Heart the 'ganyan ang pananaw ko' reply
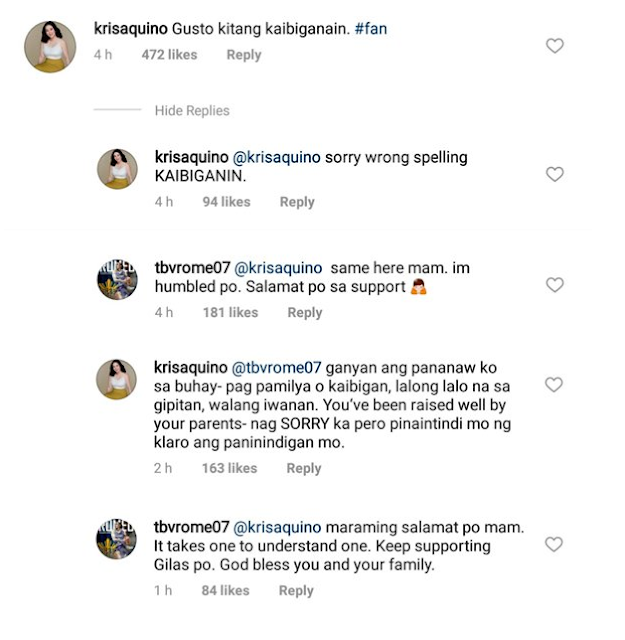Screen dimensions: 625x640 point(554,385)
